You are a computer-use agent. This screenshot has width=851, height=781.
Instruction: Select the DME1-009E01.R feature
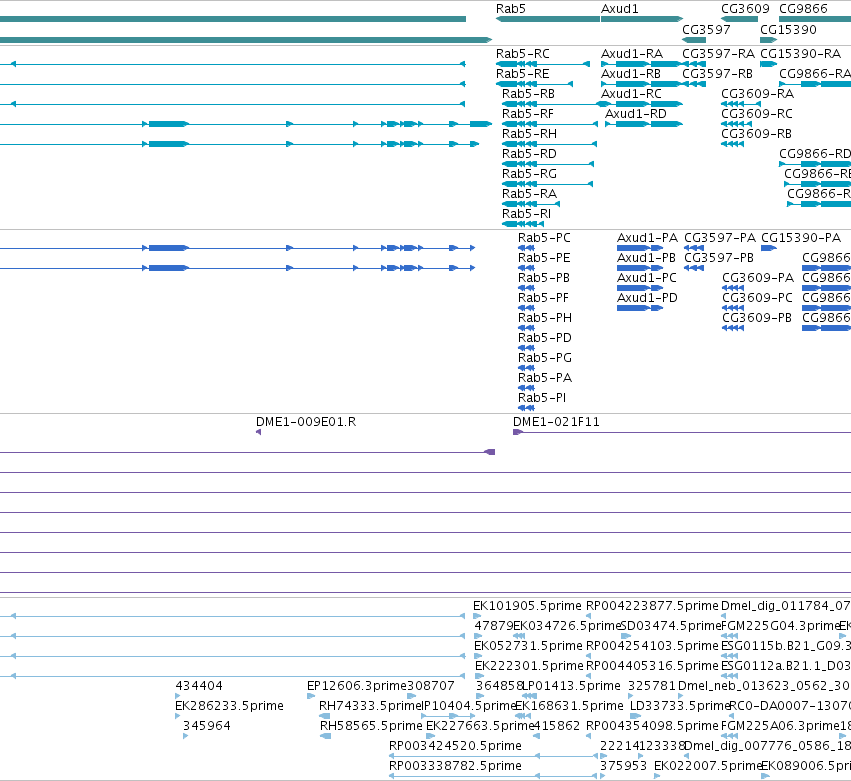coord(306,422)
